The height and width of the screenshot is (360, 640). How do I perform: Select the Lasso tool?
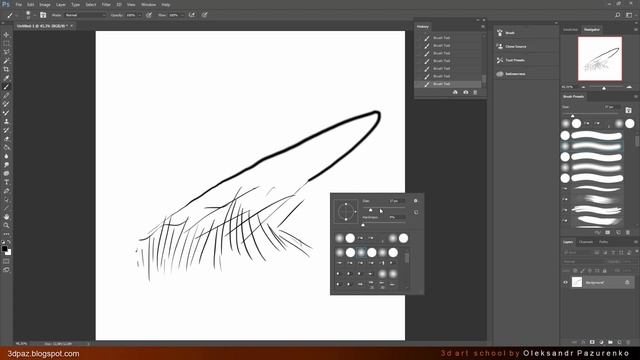point(6,52)
